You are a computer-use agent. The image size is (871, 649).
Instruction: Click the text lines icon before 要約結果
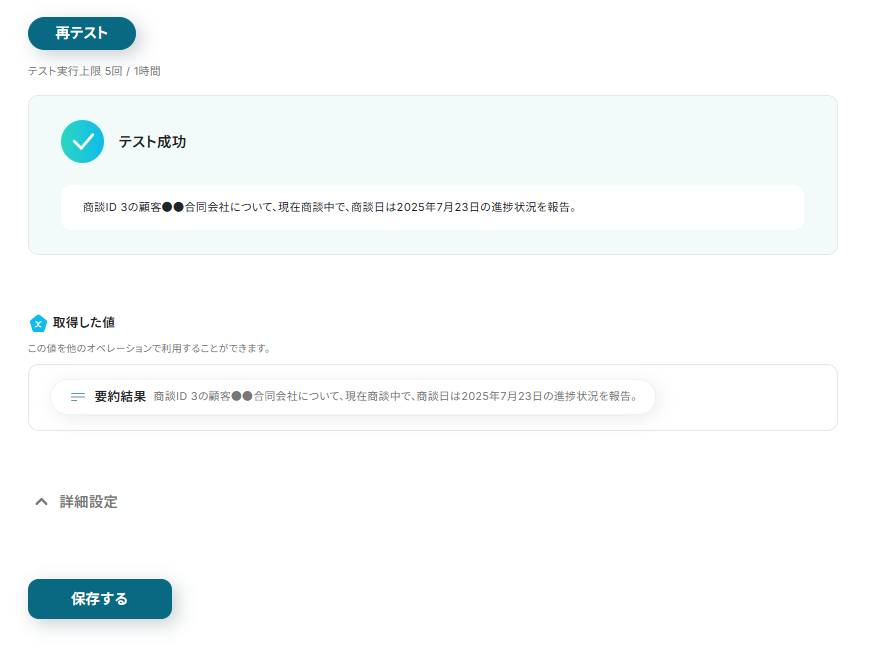pyautogui.click(x=78, y=397)
